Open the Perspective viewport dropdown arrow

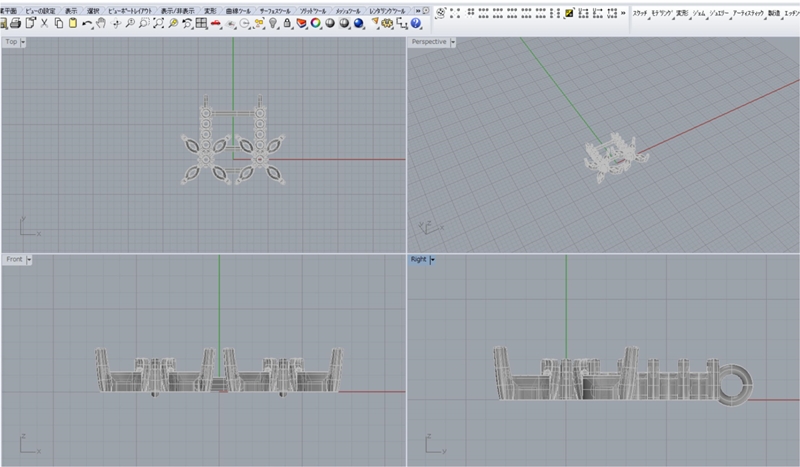[453, 42]
